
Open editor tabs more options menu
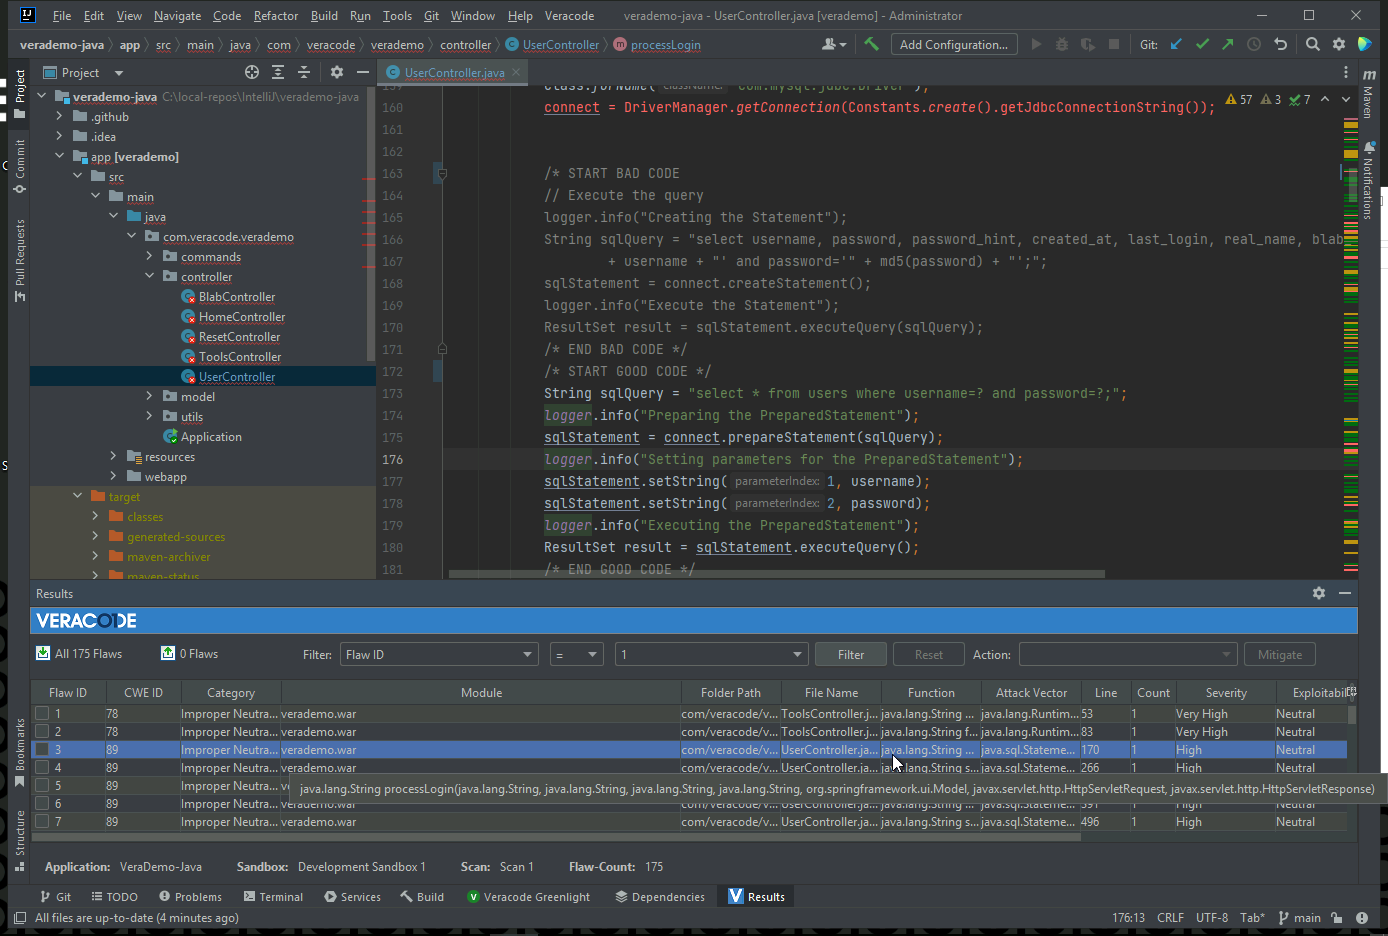(x=1346, y=72)
